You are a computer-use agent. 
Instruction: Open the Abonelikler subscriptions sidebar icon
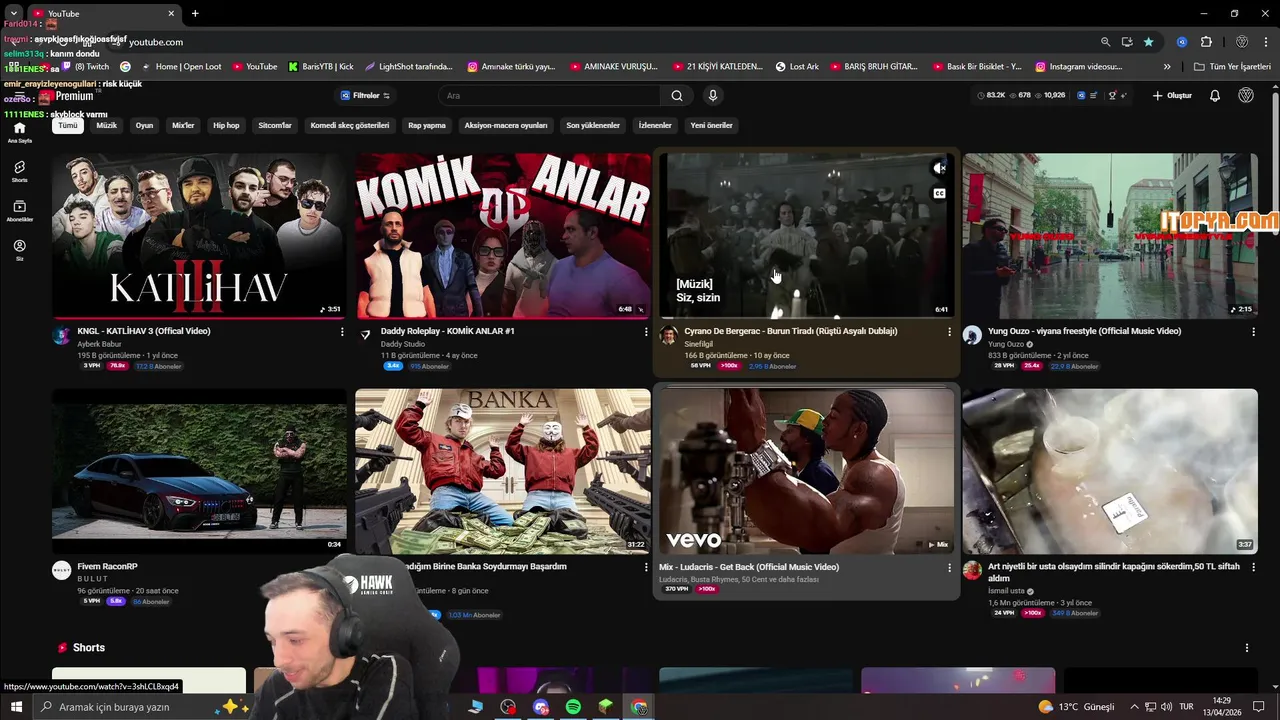click(19, 210)
